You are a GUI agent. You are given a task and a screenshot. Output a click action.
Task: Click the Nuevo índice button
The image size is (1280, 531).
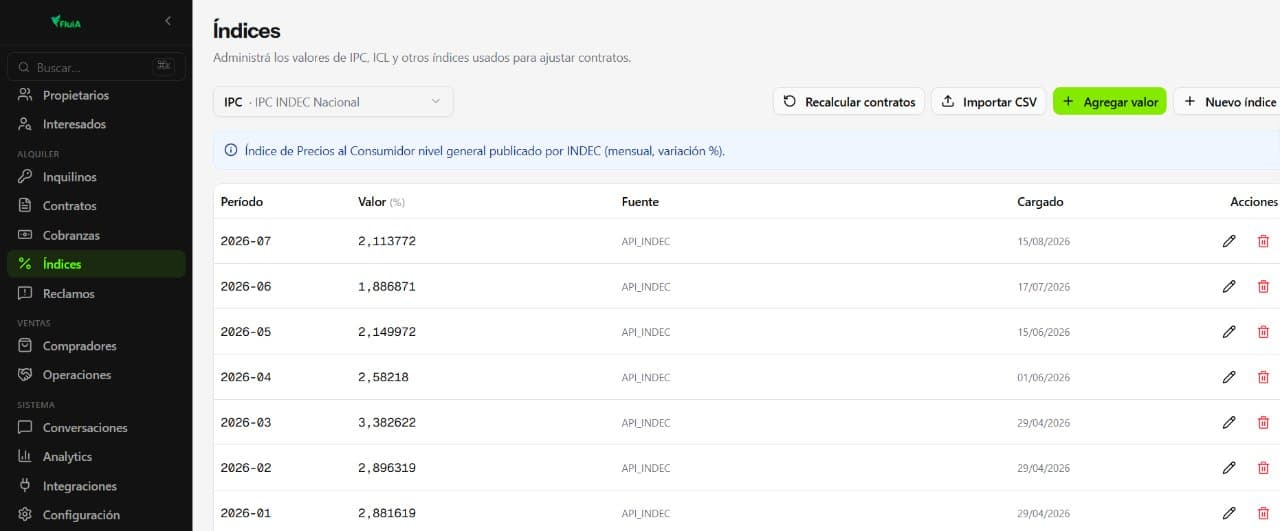[x=1230, y=102]
